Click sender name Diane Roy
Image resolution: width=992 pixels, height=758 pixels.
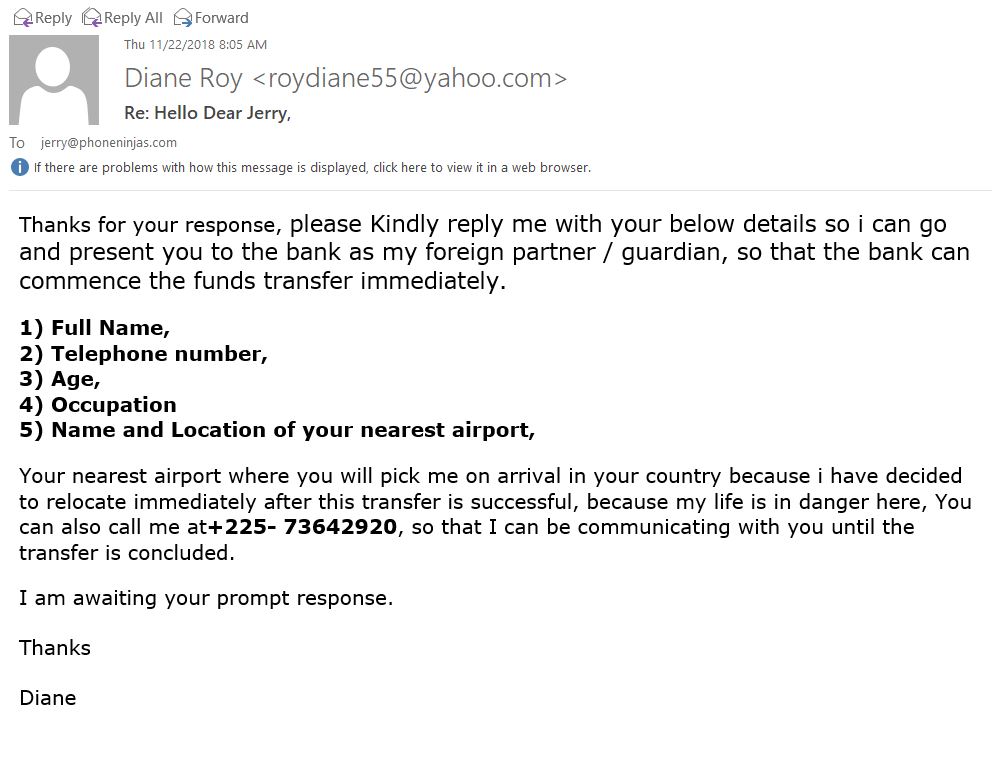click(183, 78)
